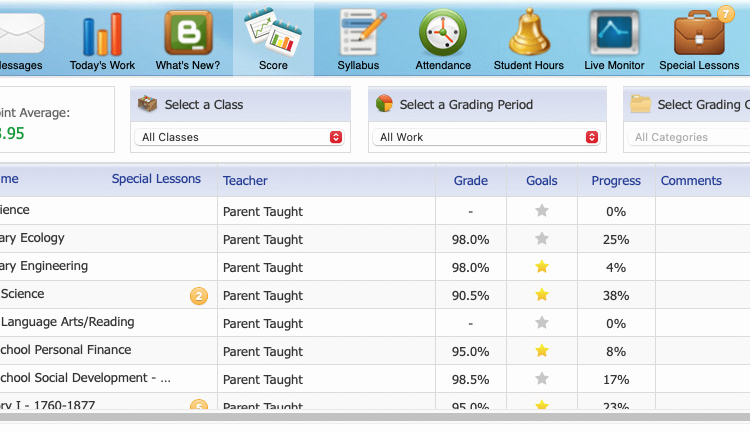Expand the All Work grading period dropdown
750x433 pixels.
[x=488, y=137]
